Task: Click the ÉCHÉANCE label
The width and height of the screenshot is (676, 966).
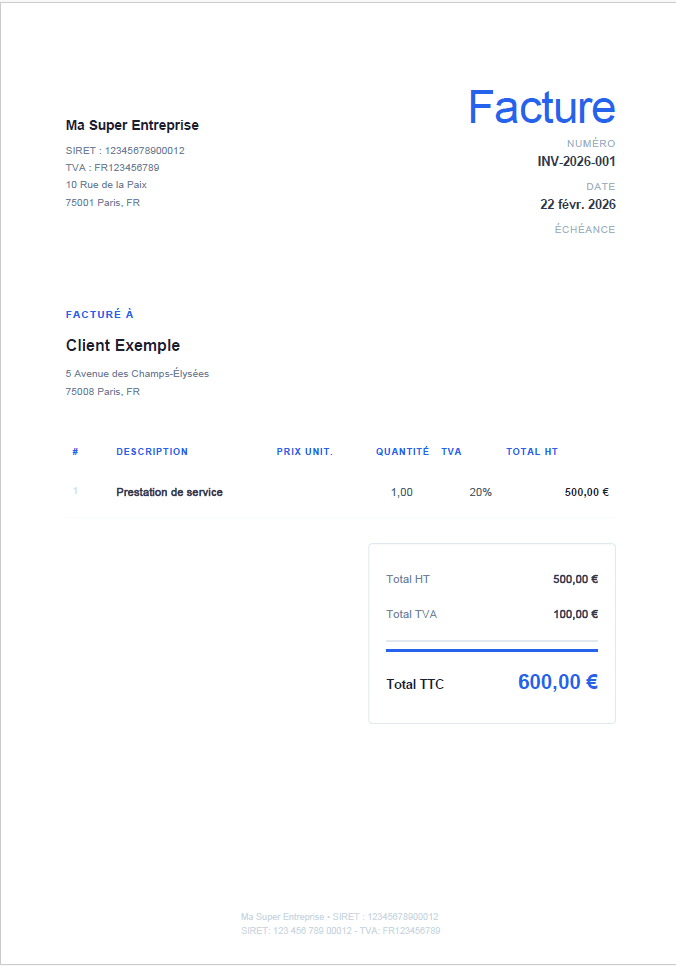Action: (585, 230)
